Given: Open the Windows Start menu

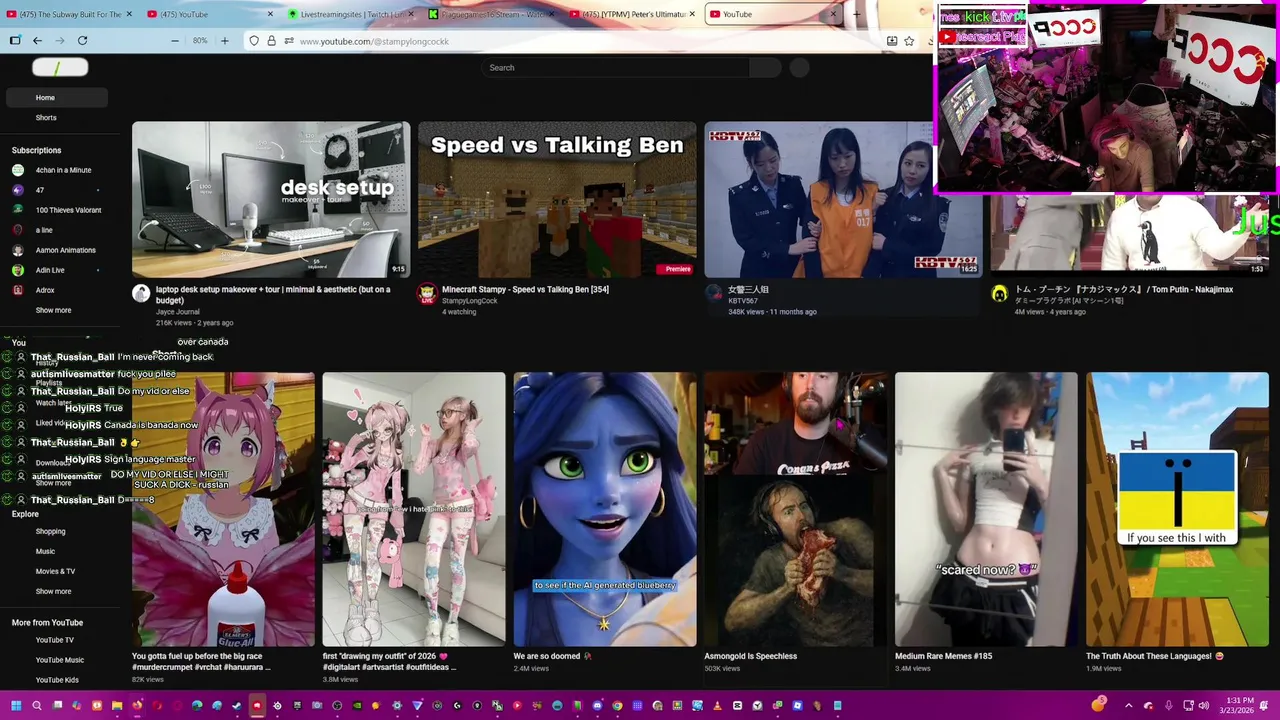Looking at the screenshot, I should 16,706.
